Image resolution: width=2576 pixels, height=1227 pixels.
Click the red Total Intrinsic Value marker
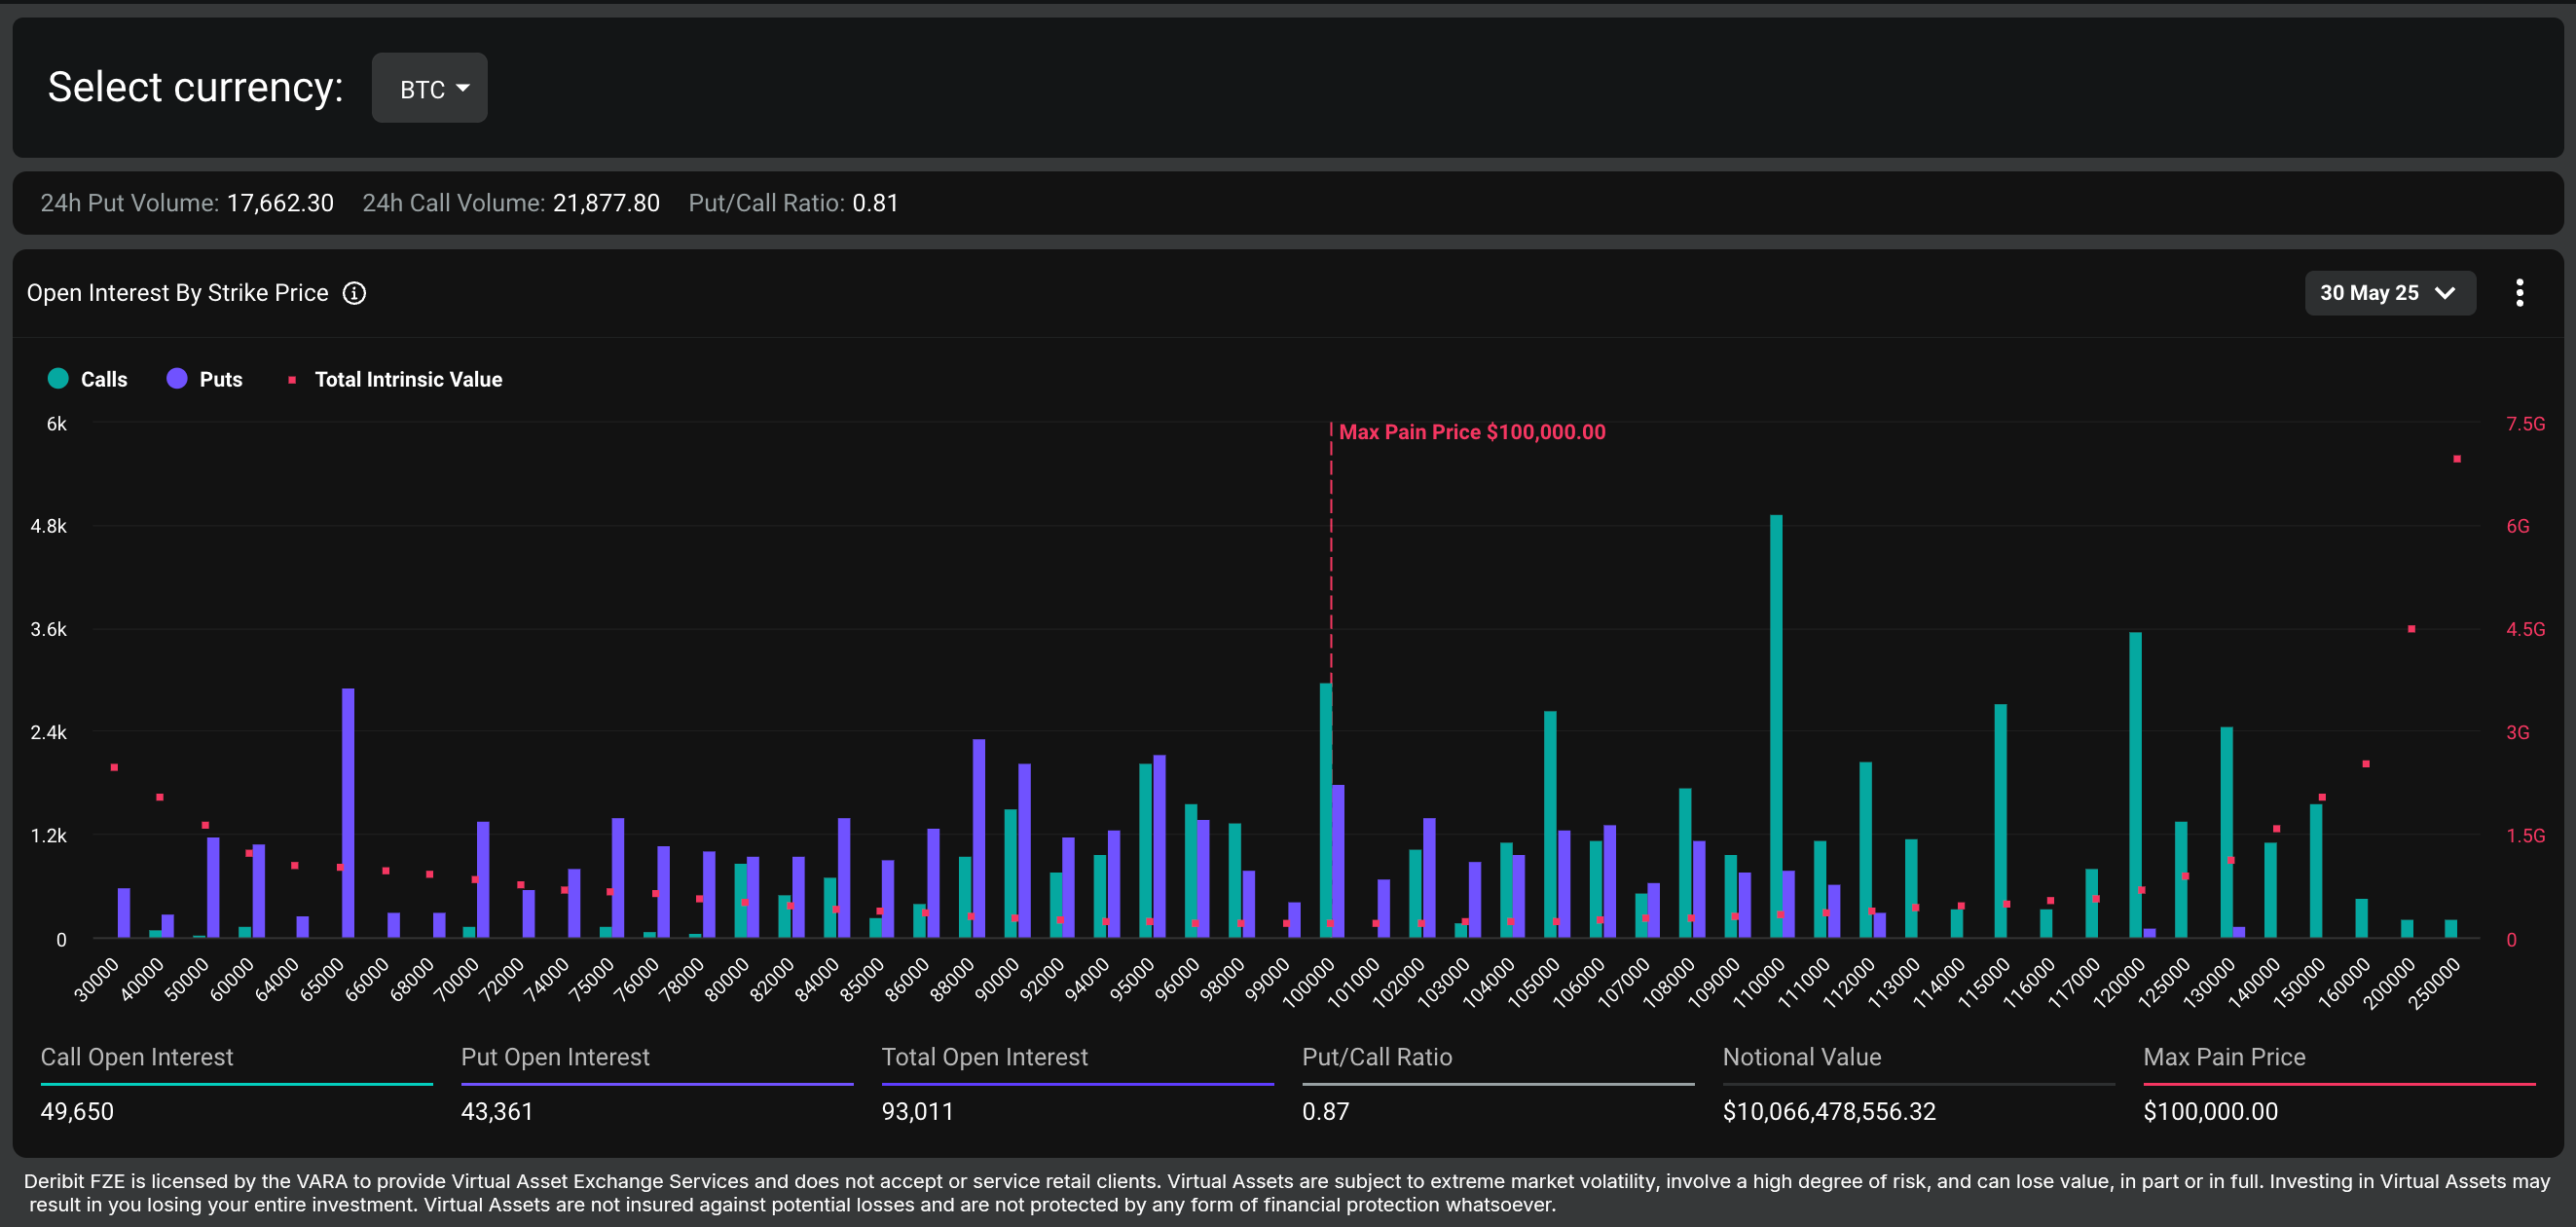click(x=292, y=380)
